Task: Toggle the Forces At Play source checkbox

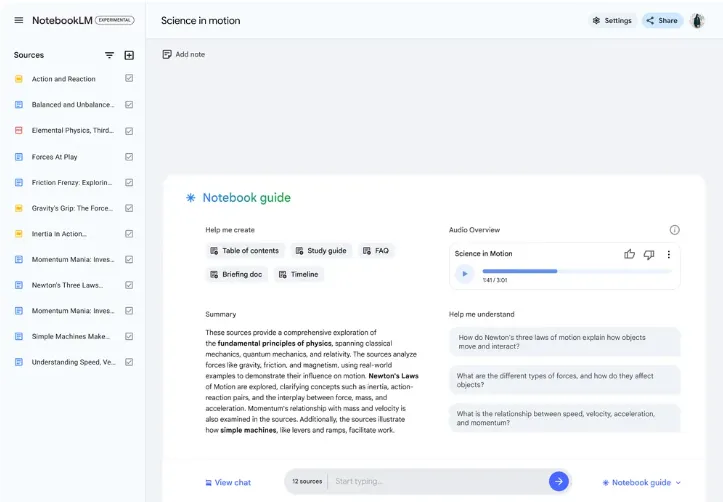Action: 129,157
